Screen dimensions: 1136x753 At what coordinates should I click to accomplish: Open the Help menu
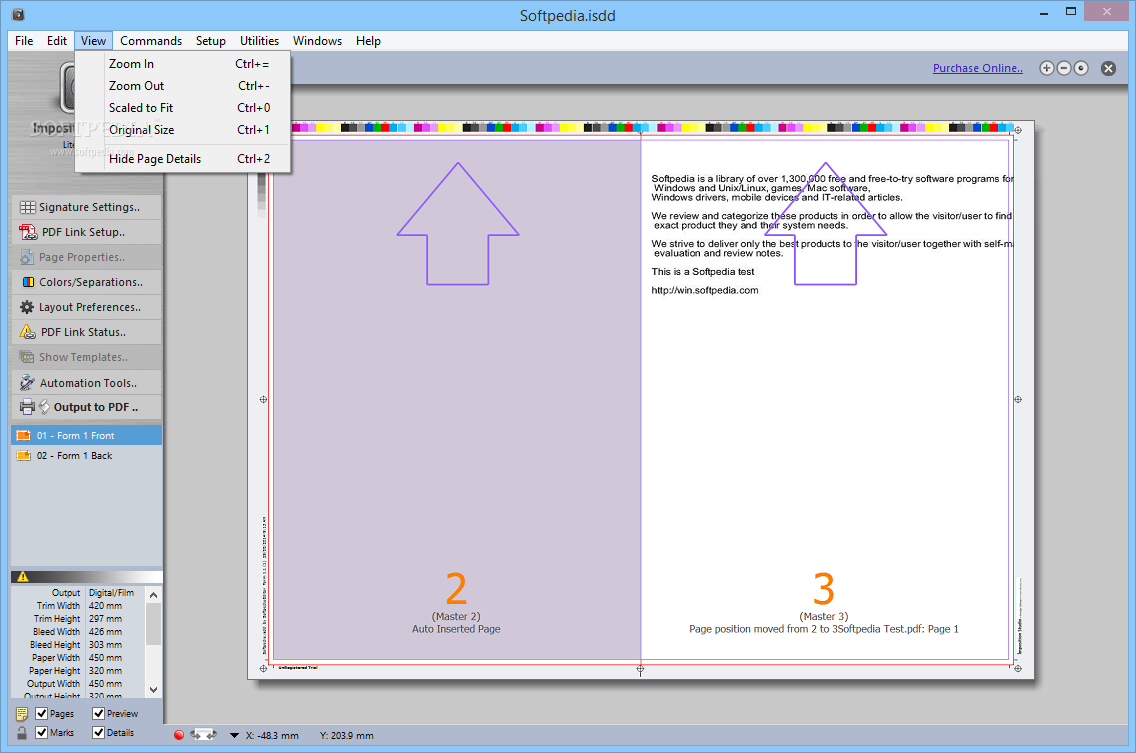tap(368, 41)
